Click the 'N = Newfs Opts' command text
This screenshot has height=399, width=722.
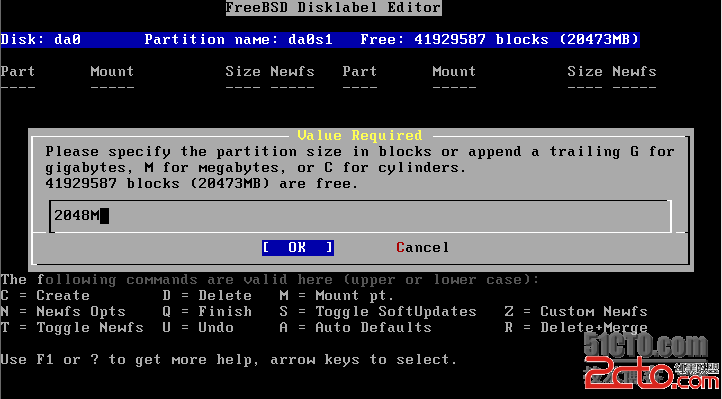pyautogui.click(x=63, y=312)
